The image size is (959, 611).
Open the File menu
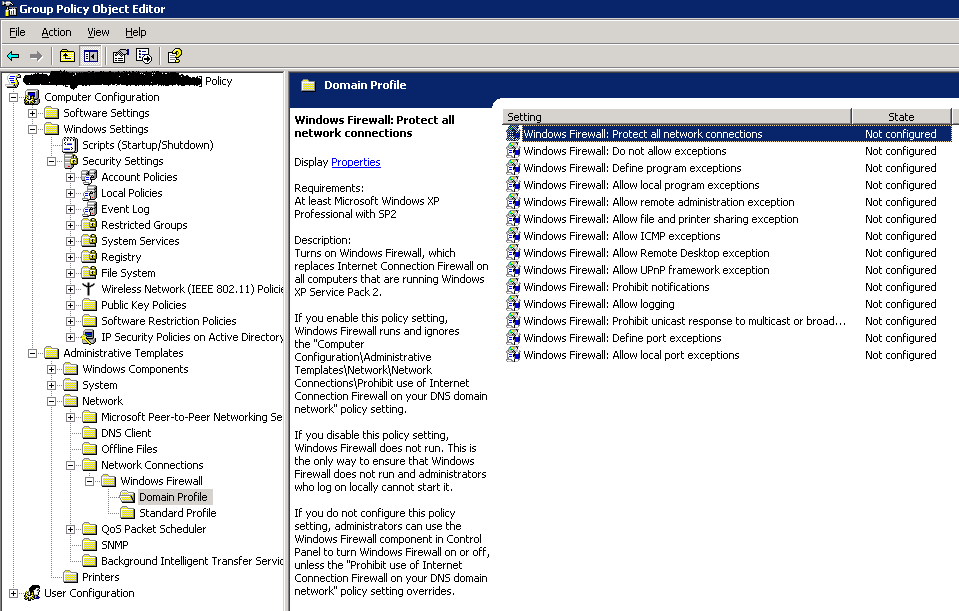(x=17, y=32)
